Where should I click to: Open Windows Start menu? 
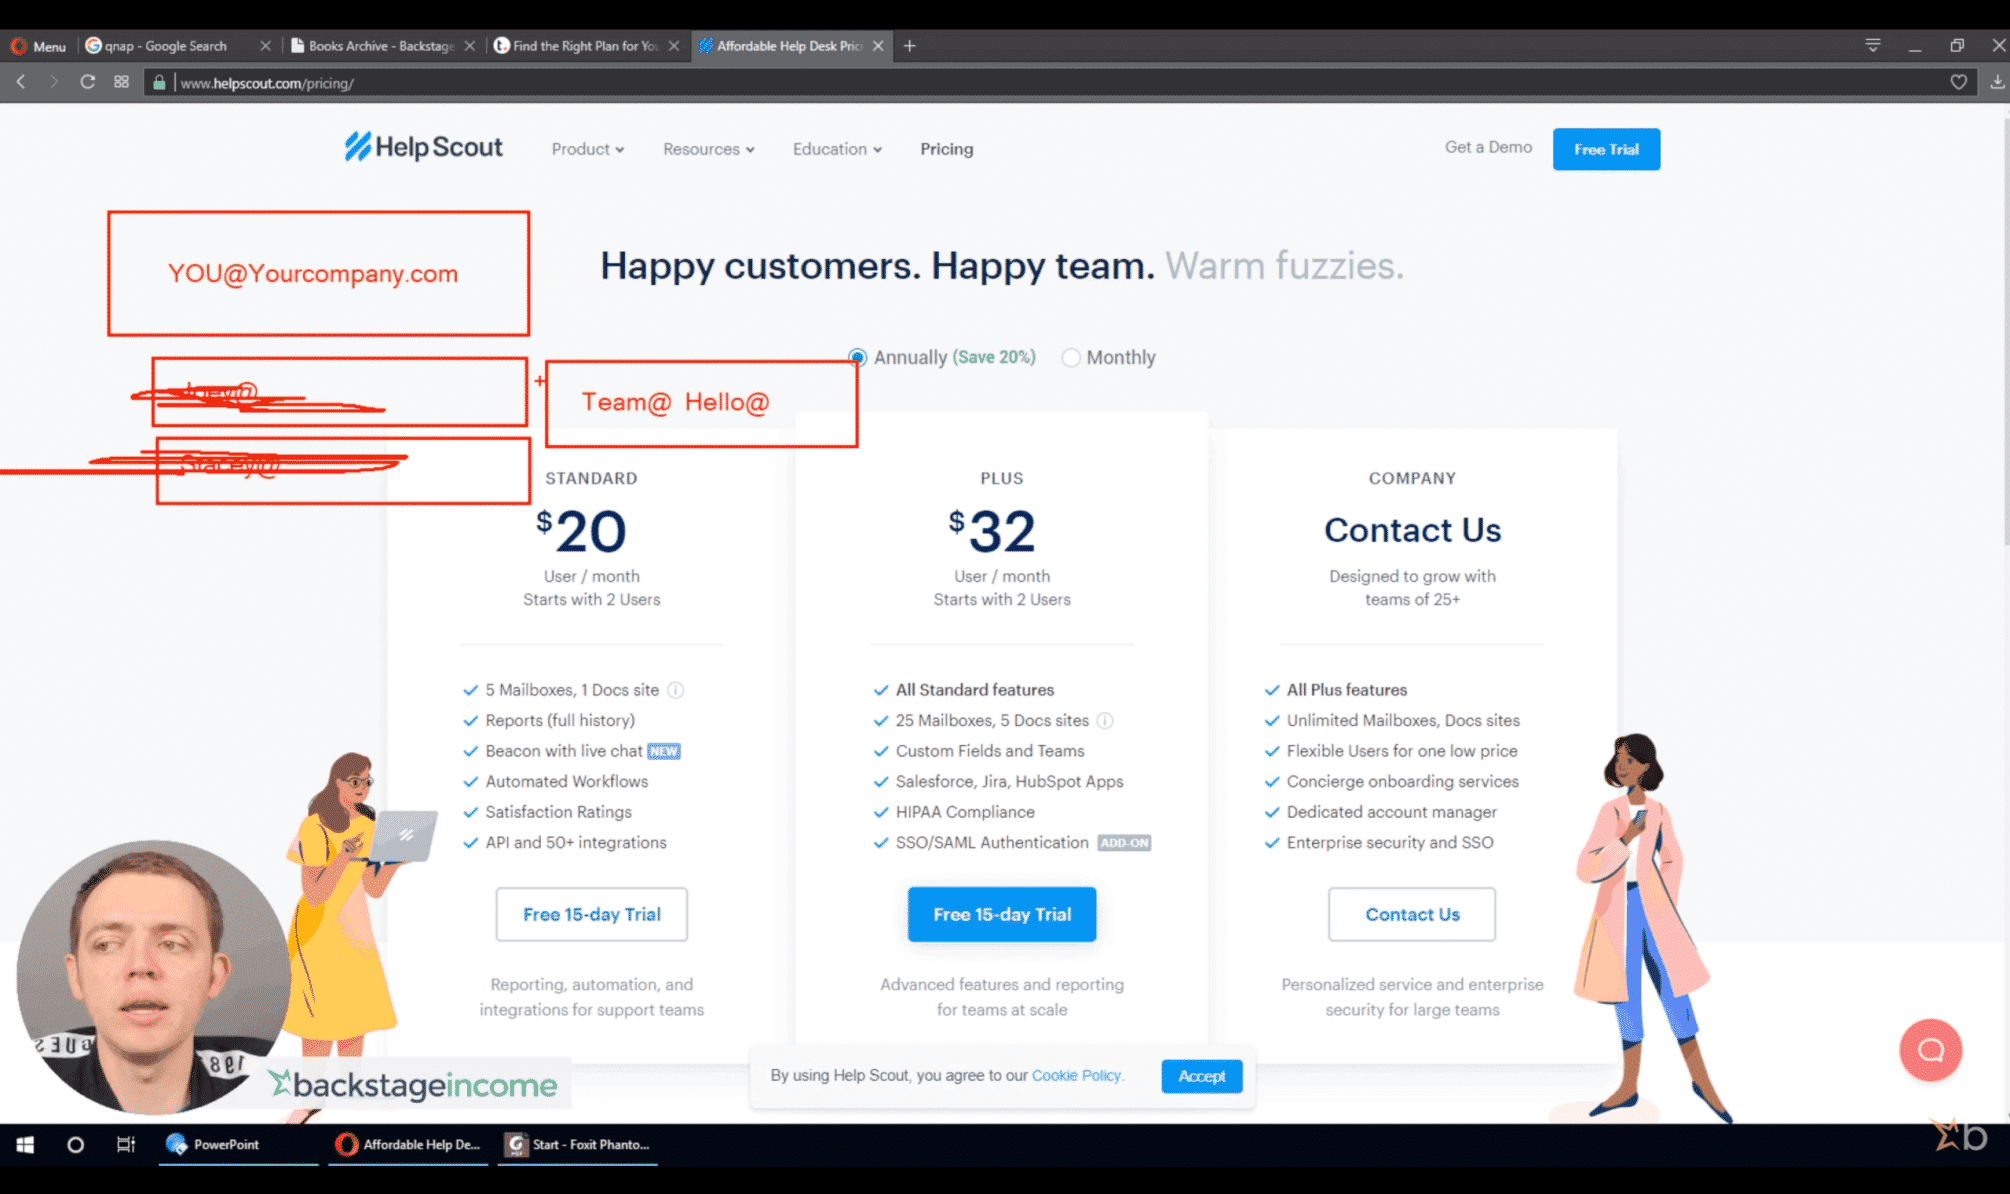(26, 1145)
